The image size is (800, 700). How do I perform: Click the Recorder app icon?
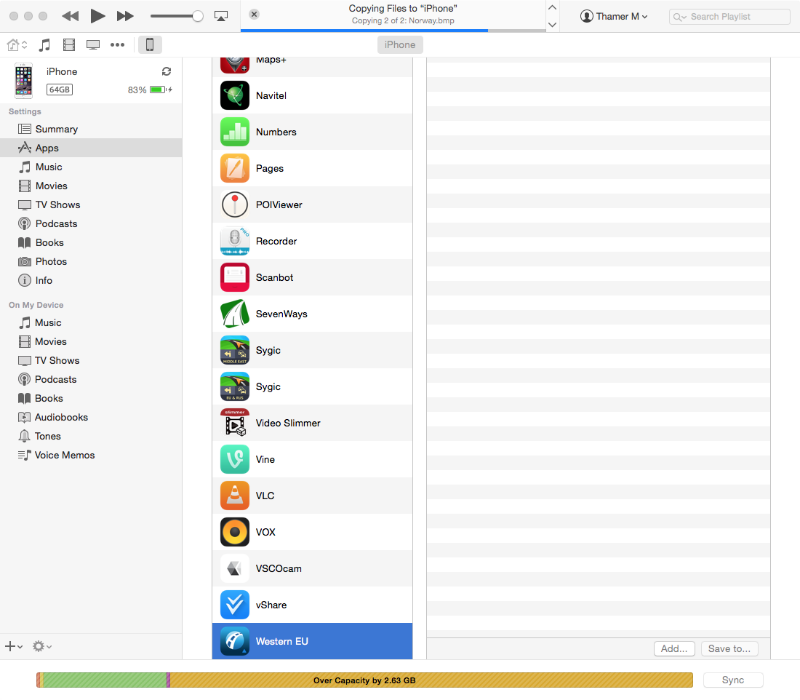coord(235,241)
